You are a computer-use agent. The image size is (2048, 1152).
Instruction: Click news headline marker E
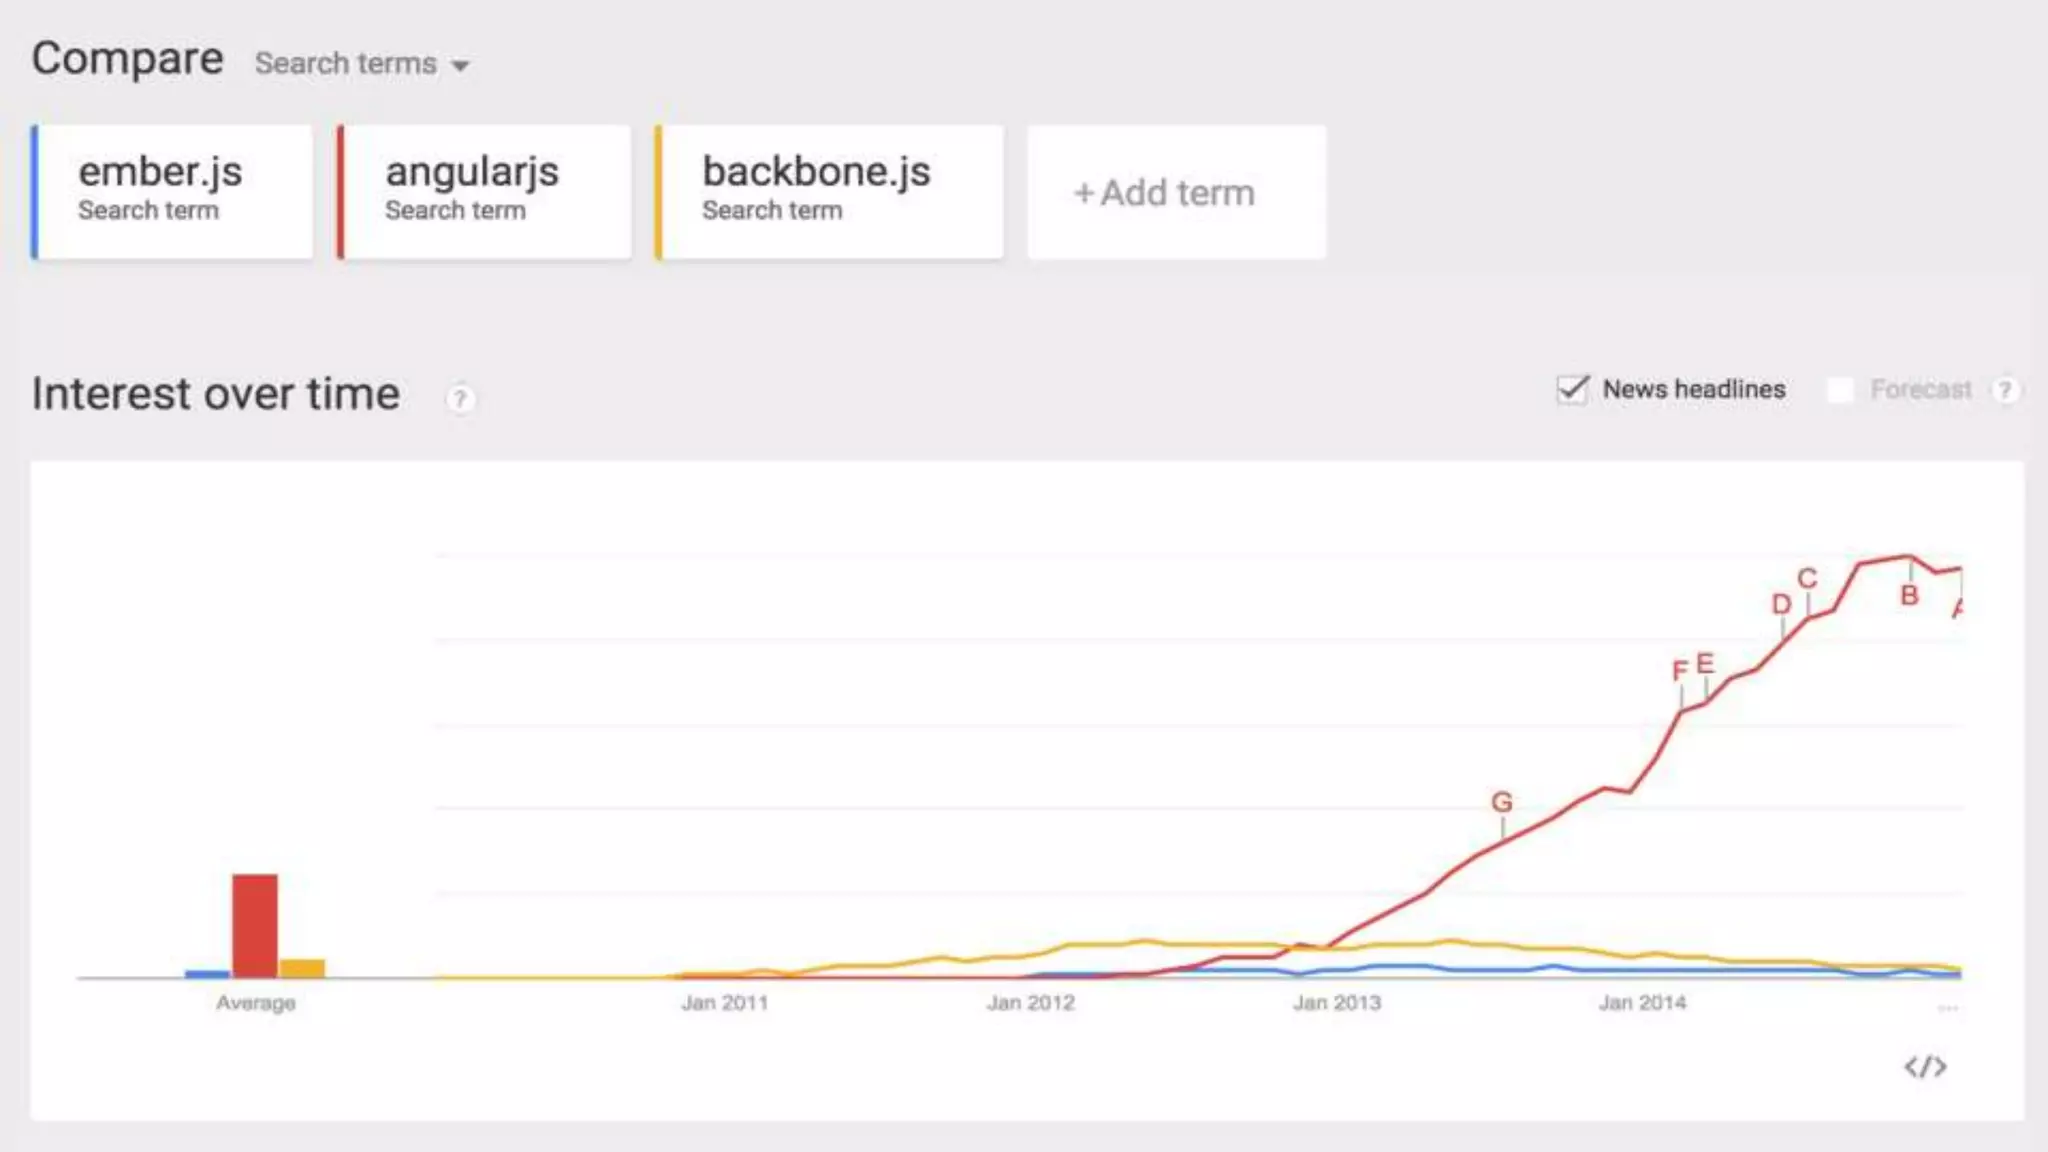pyautogui.click(x=1705, y=663)
